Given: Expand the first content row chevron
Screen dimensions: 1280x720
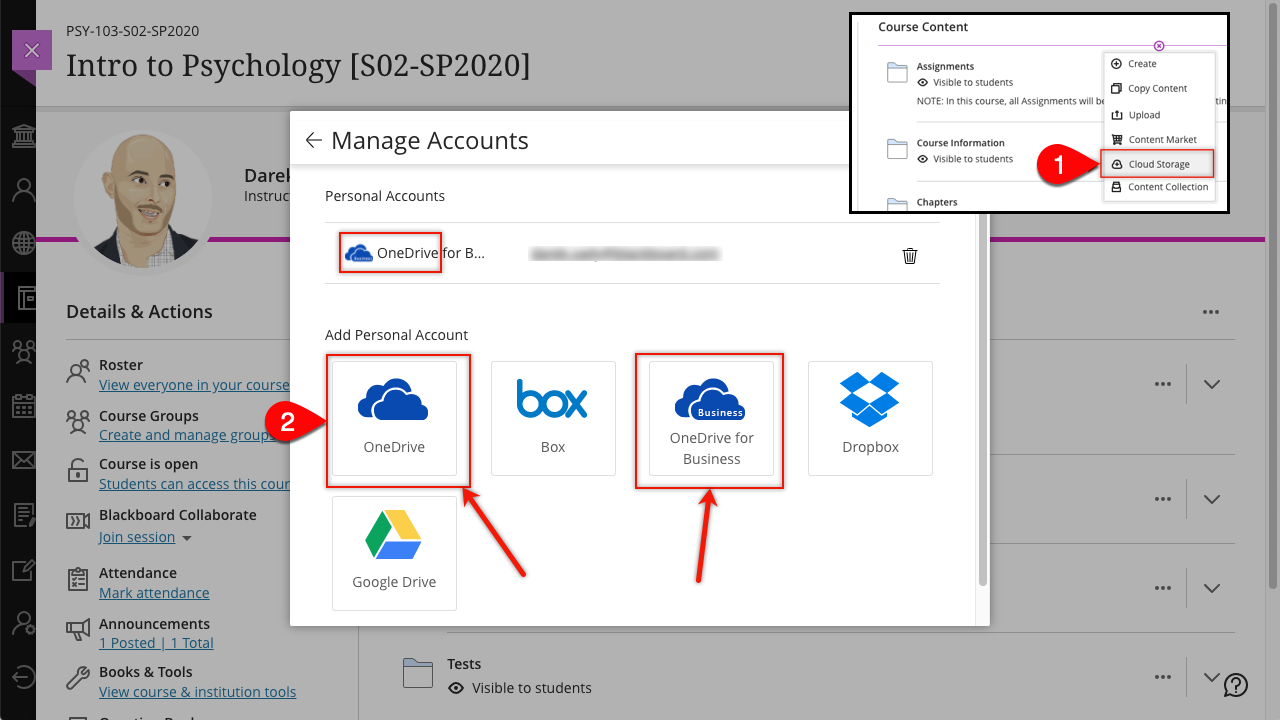Looking at the screenshot, I should pos(1212,384).
